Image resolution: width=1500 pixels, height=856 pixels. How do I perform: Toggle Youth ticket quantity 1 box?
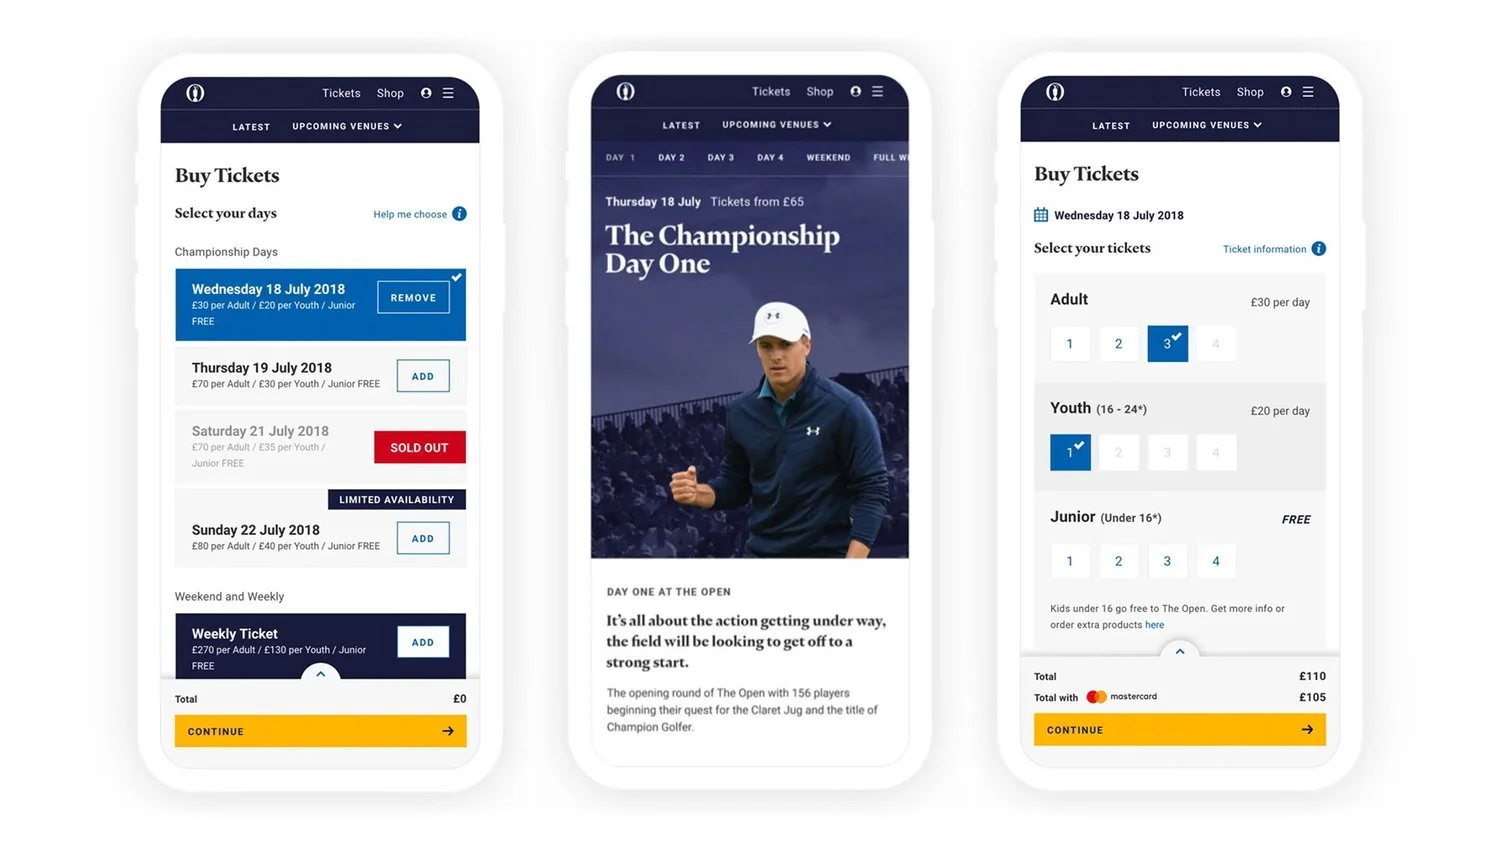[1070, 452]
